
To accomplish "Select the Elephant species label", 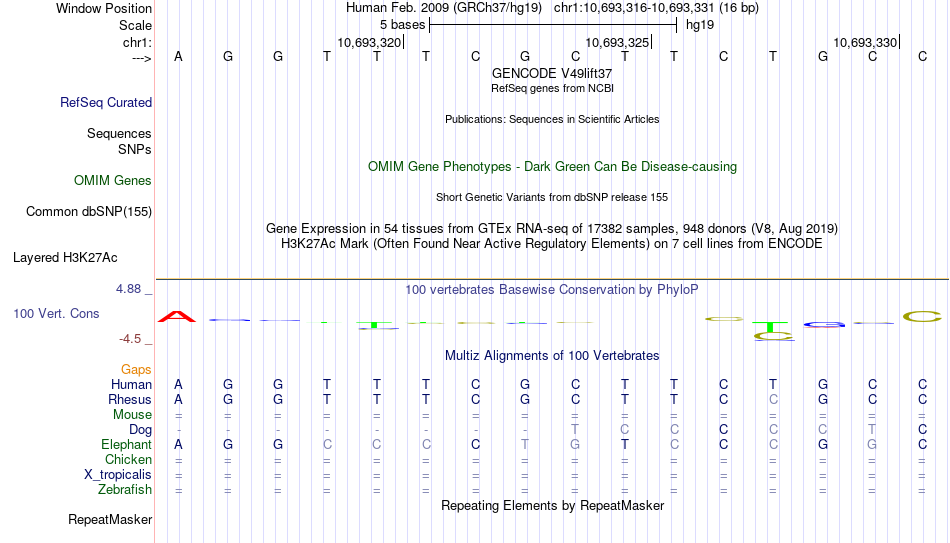I will (x=126, y=444).
